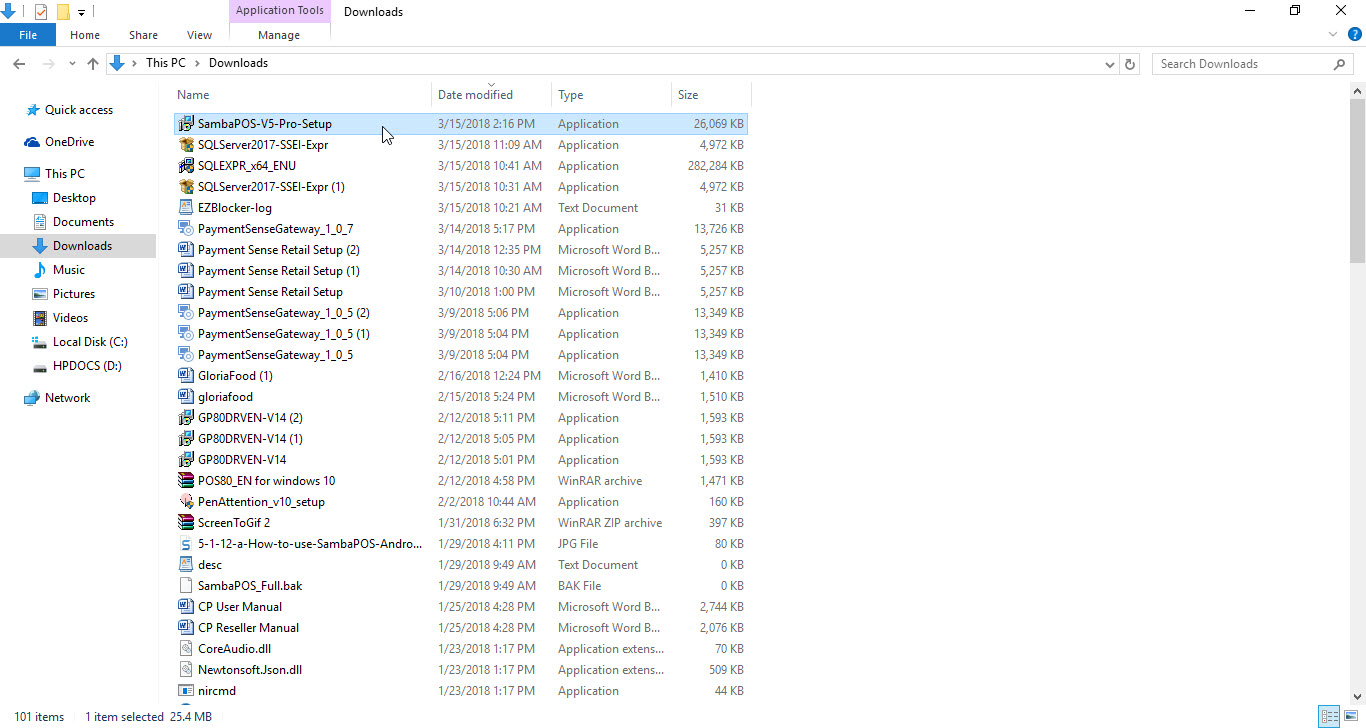Click the Properties icon in the title bar
This screenshot has width=1366, height=728.
click(x=41, y=12)
